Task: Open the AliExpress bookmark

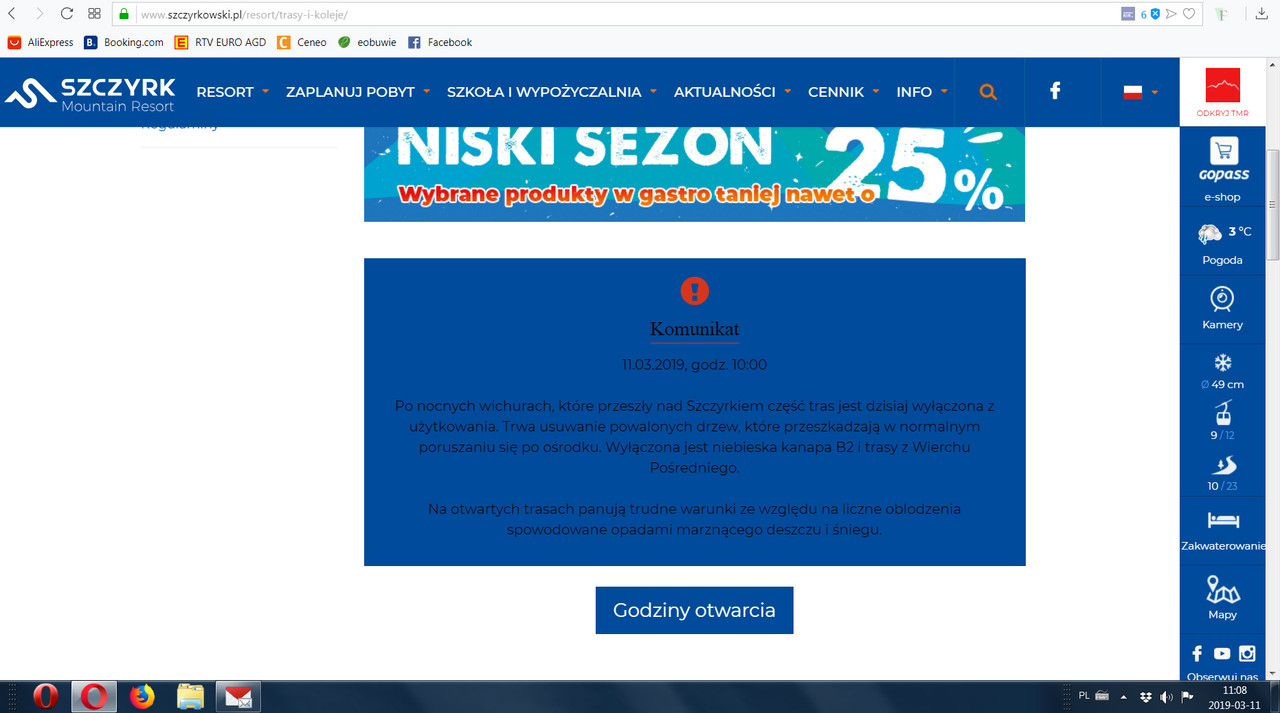Action: tap(41, 42)
